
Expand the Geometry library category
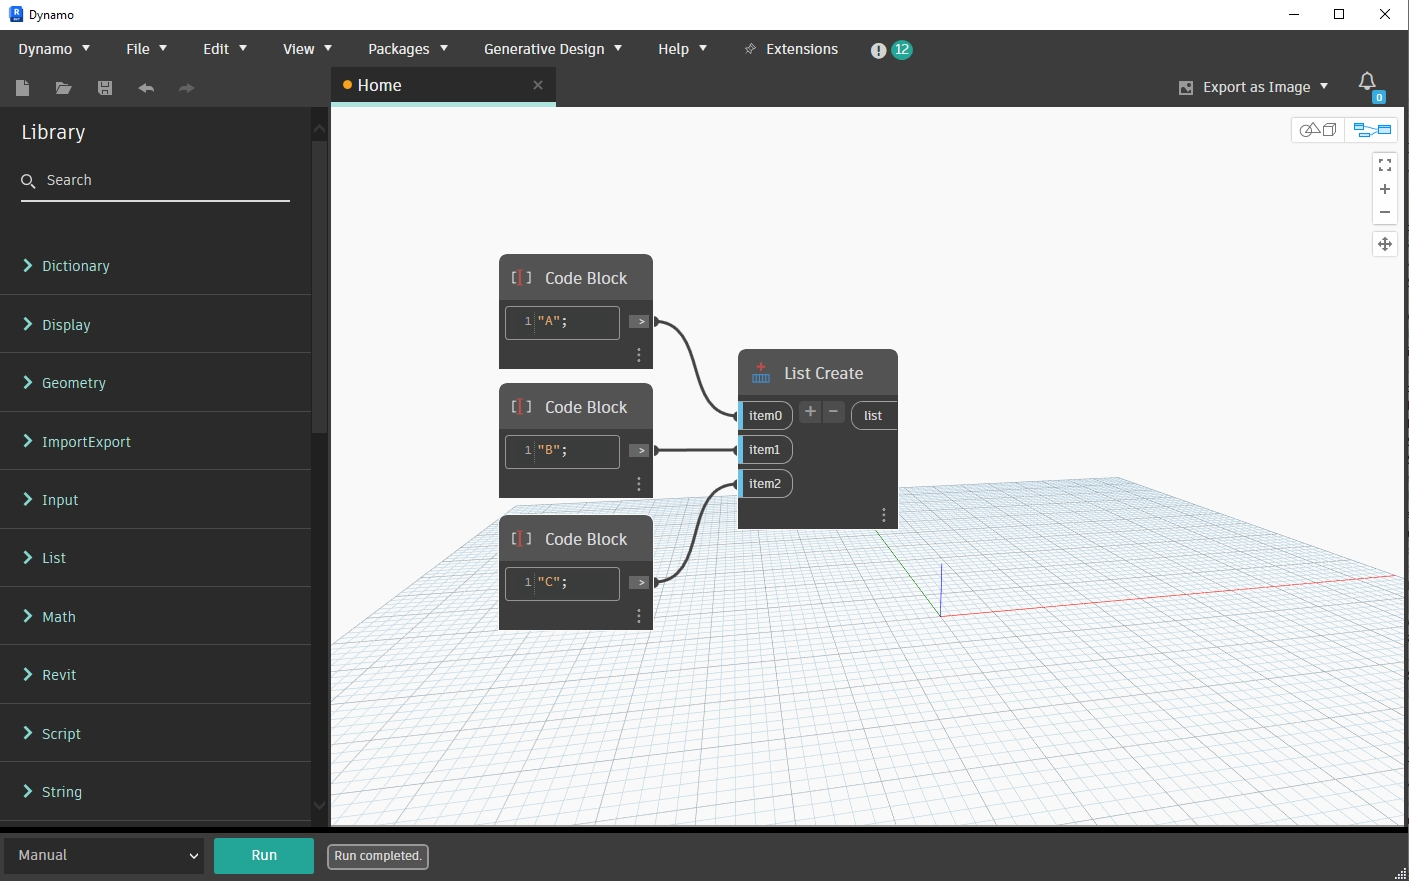(x=73, y=382)
